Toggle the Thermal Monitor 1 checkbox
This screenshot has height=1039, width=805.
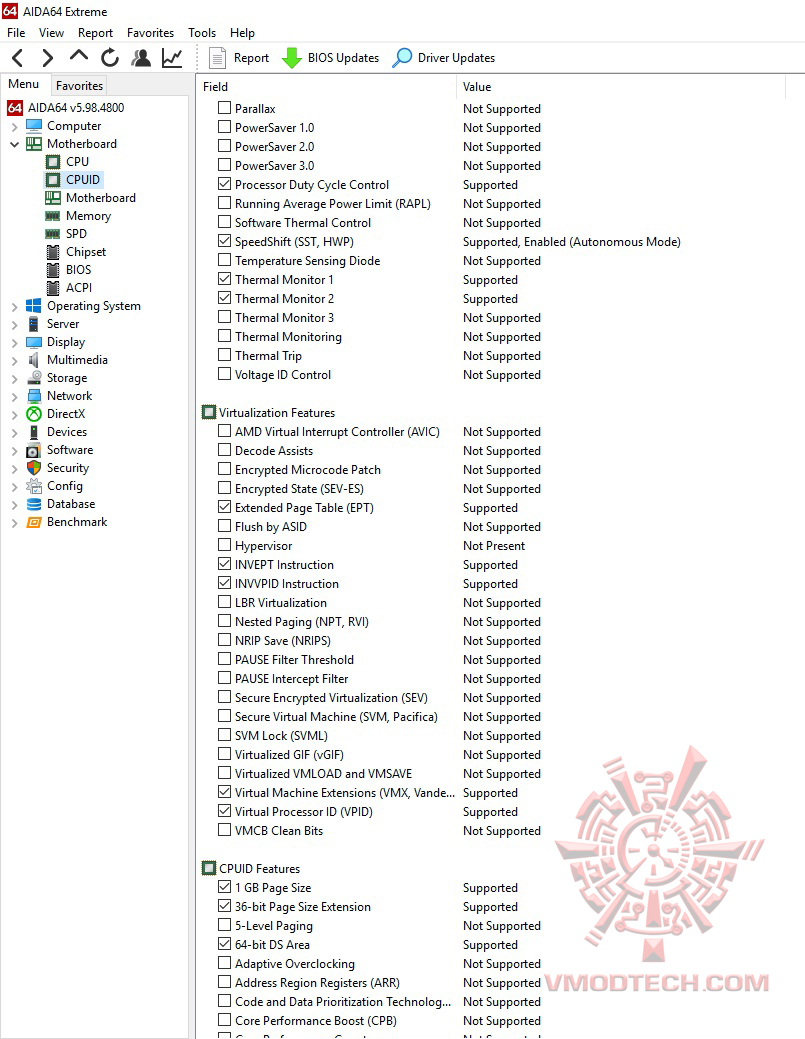point(225,279)
